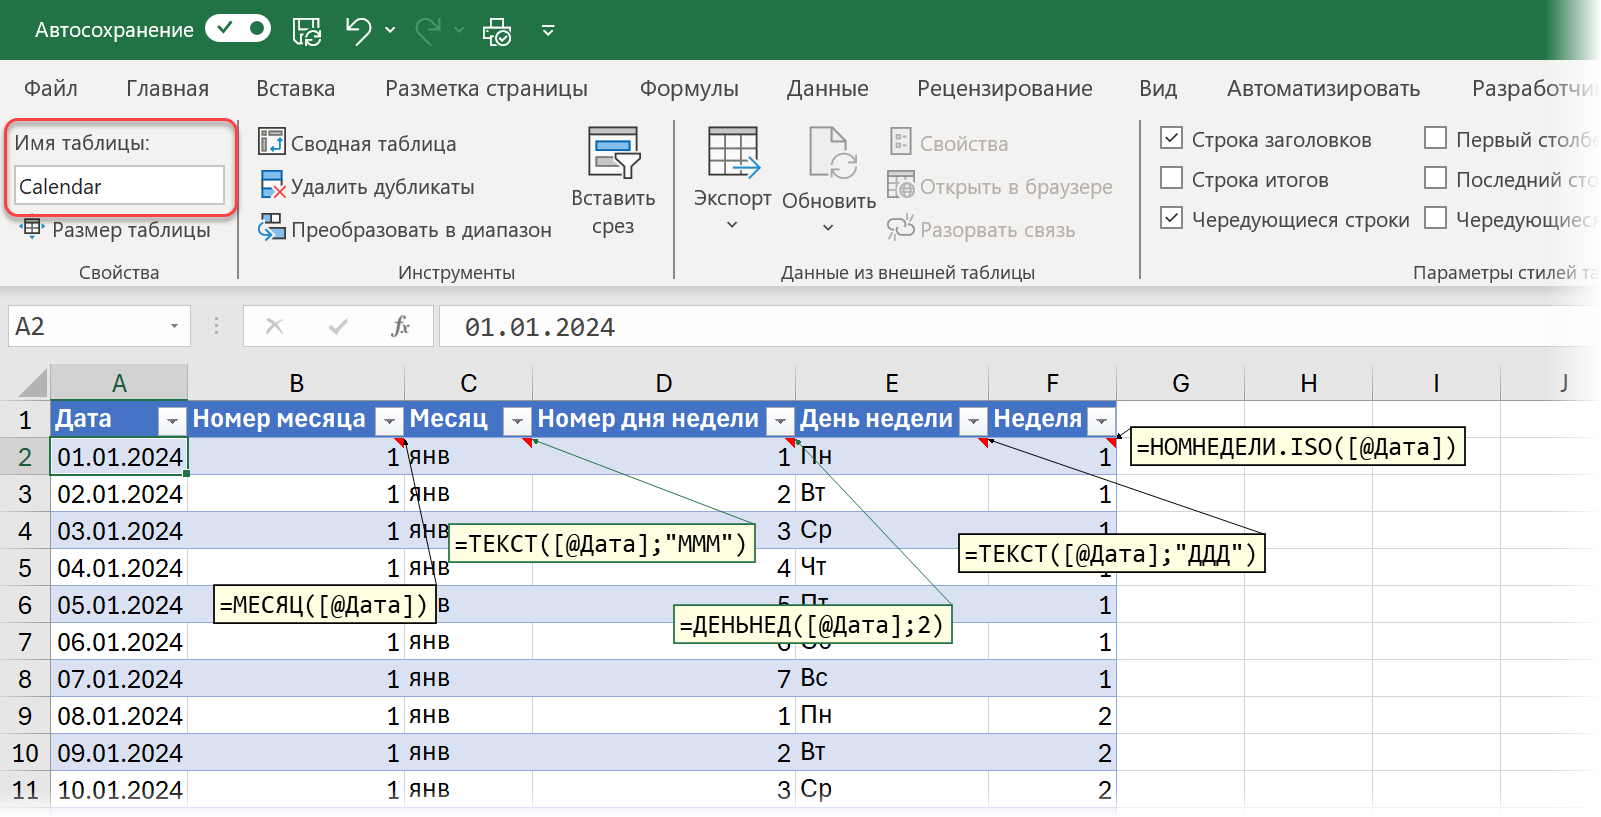Open the Формулы tab

tap(689, 88)
